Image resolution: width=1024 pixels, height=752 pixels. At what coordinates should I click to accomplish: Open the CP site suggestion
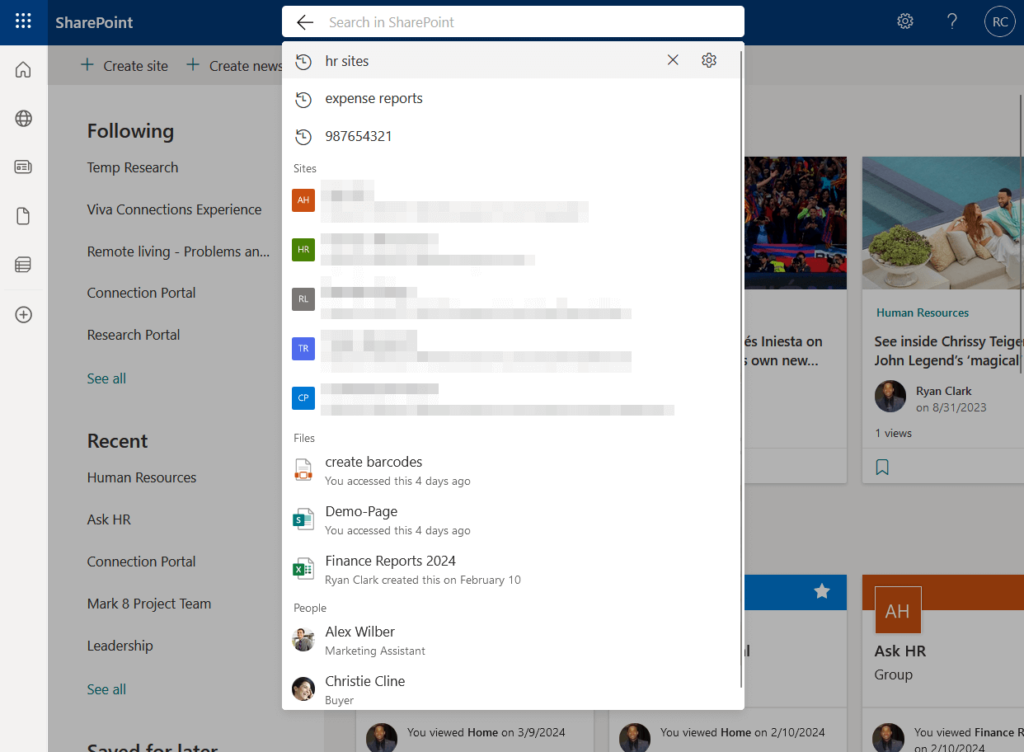tap(512, 399)
